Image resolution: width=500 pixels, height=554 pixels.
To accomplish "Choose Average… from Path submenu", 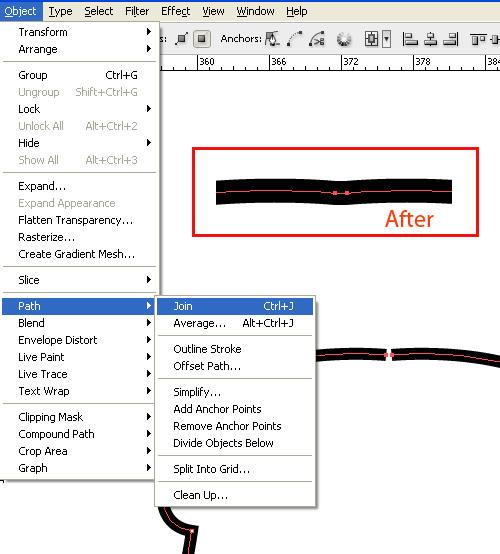I will click(x=235, y=323).
